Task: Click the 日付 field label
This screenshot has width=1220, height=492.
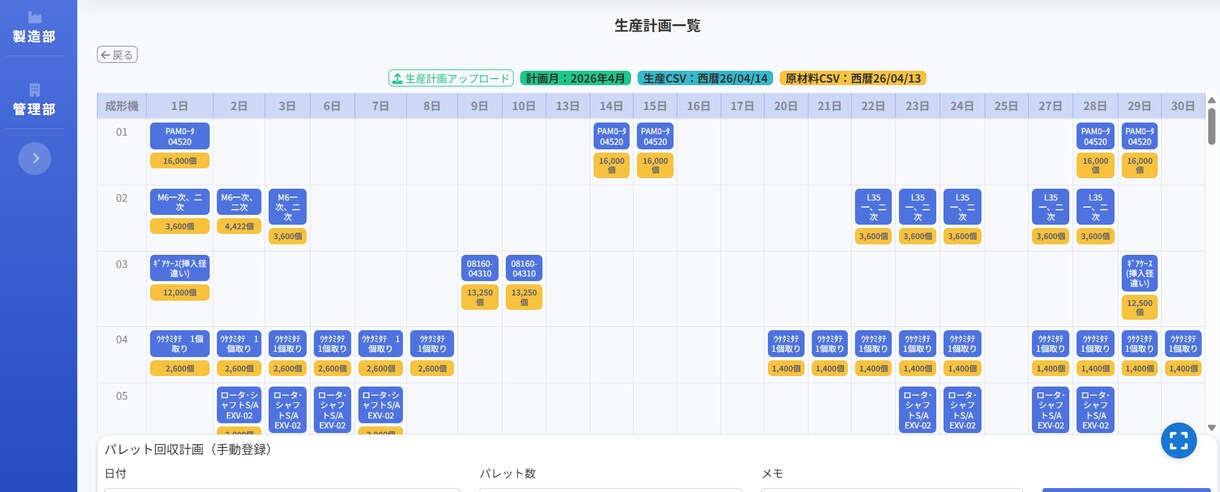Action: [x=115, y=474]
